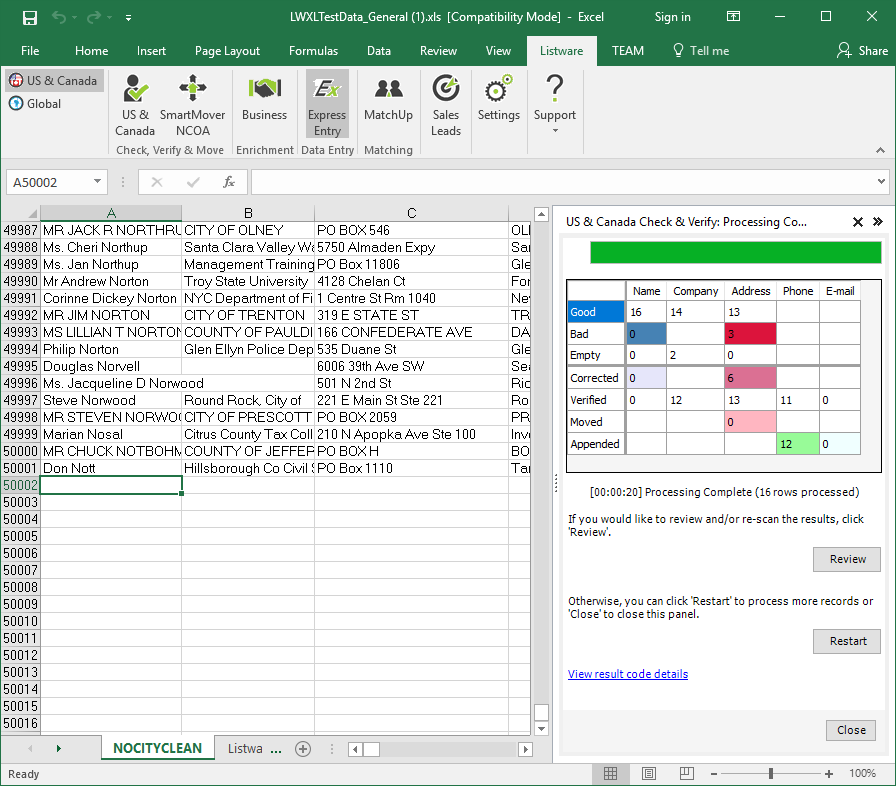
Task: Expand the Support dropdown menu
Action: click(x=554, y=130)
